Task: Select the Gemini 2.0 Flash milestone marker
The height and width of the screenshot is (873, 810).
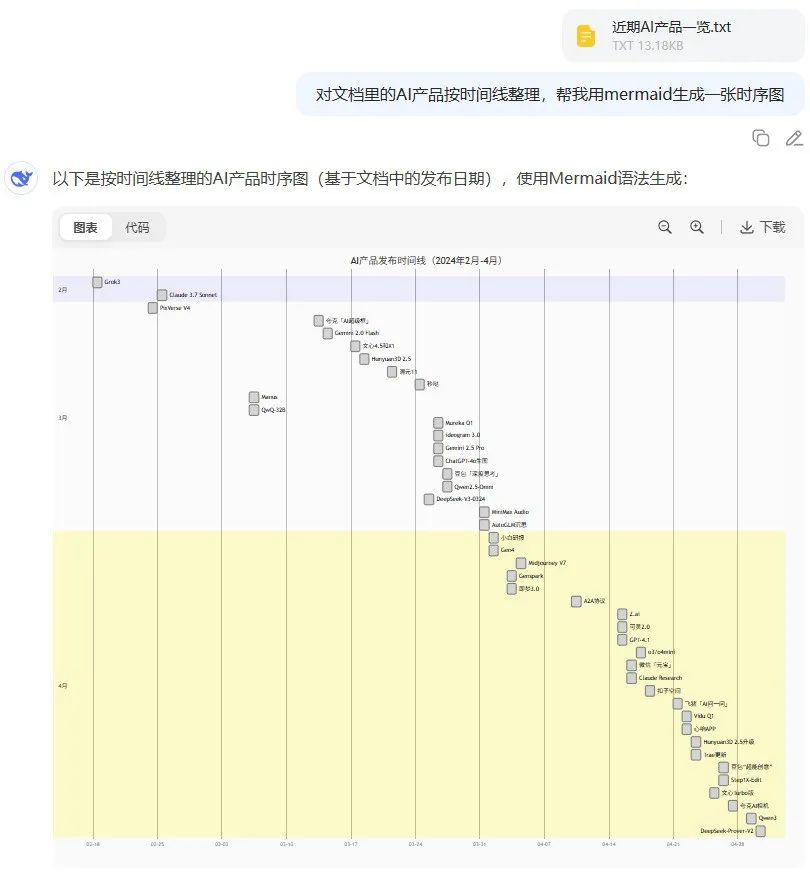Action: click(x=328, y=333)
